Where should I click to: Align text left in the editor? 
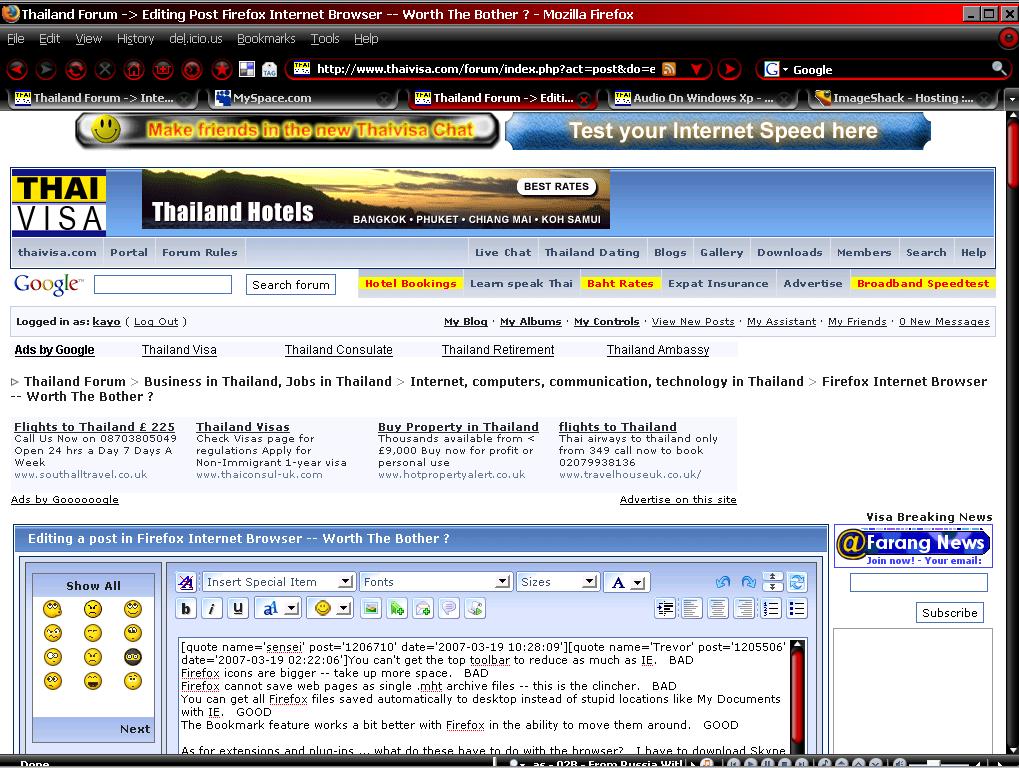pos(691,609)
